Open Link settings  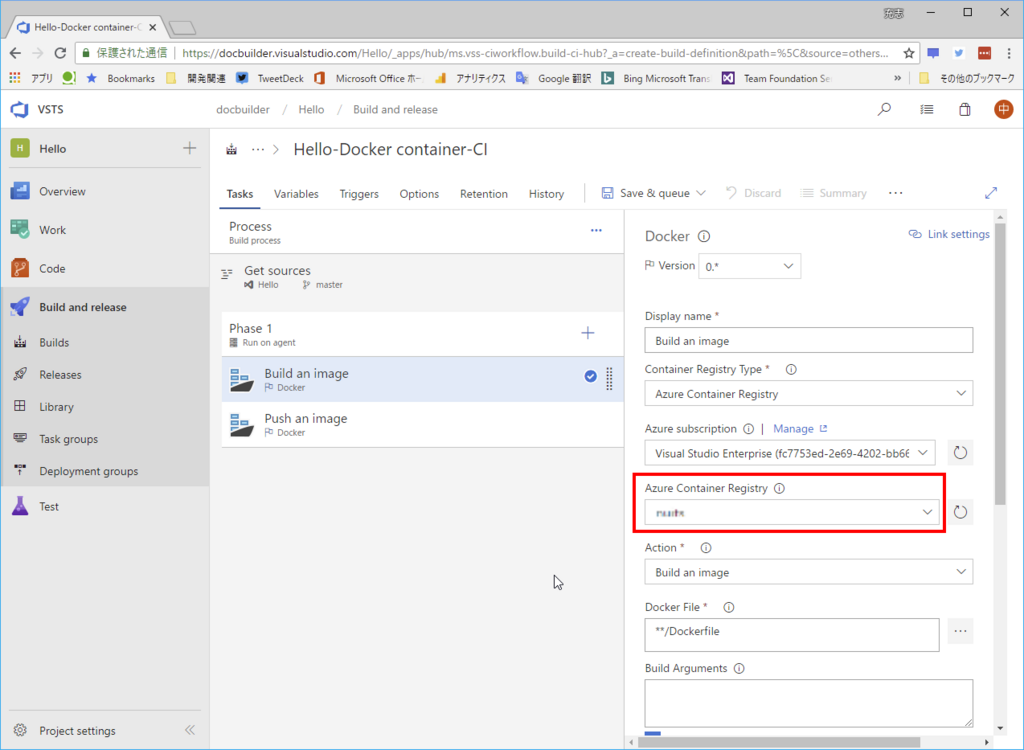[x=949, y=234]
